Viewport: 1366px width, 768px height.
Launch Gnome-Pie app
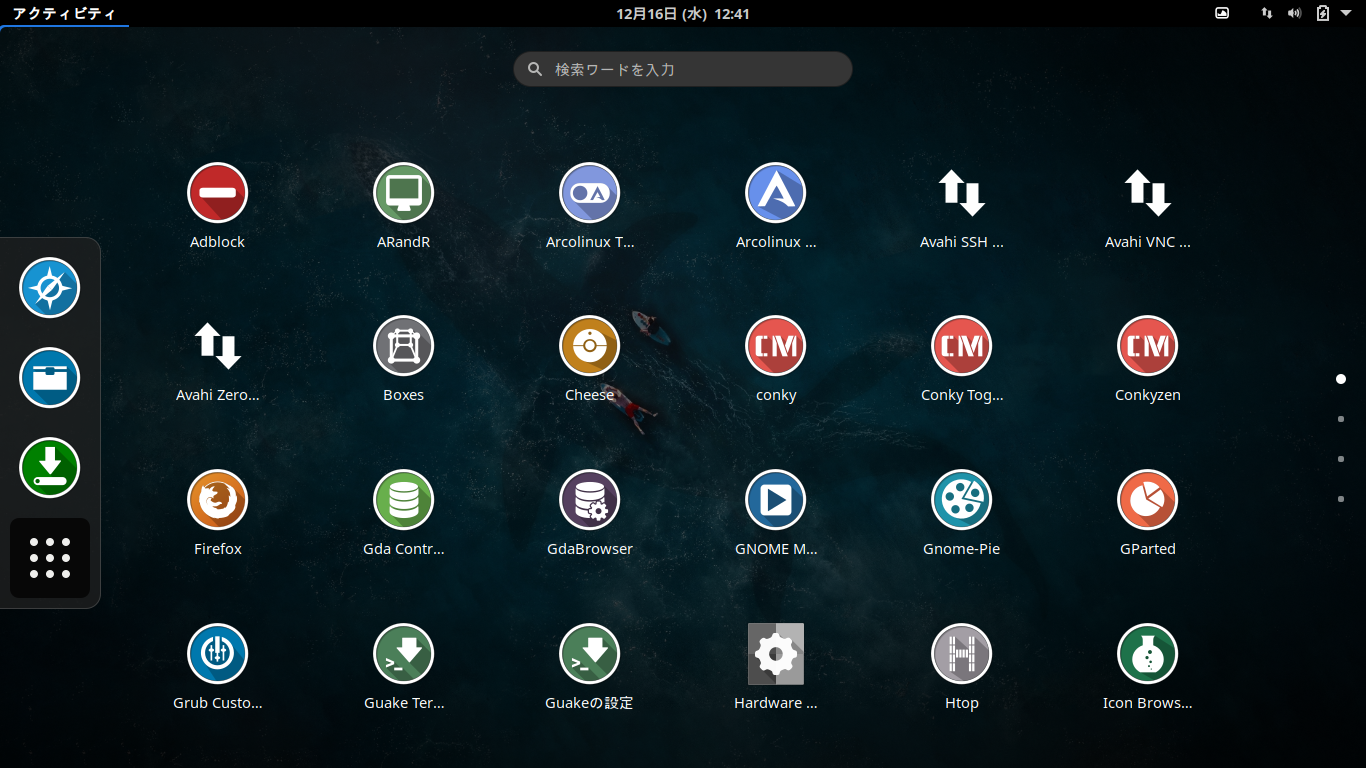click(961, 500)
